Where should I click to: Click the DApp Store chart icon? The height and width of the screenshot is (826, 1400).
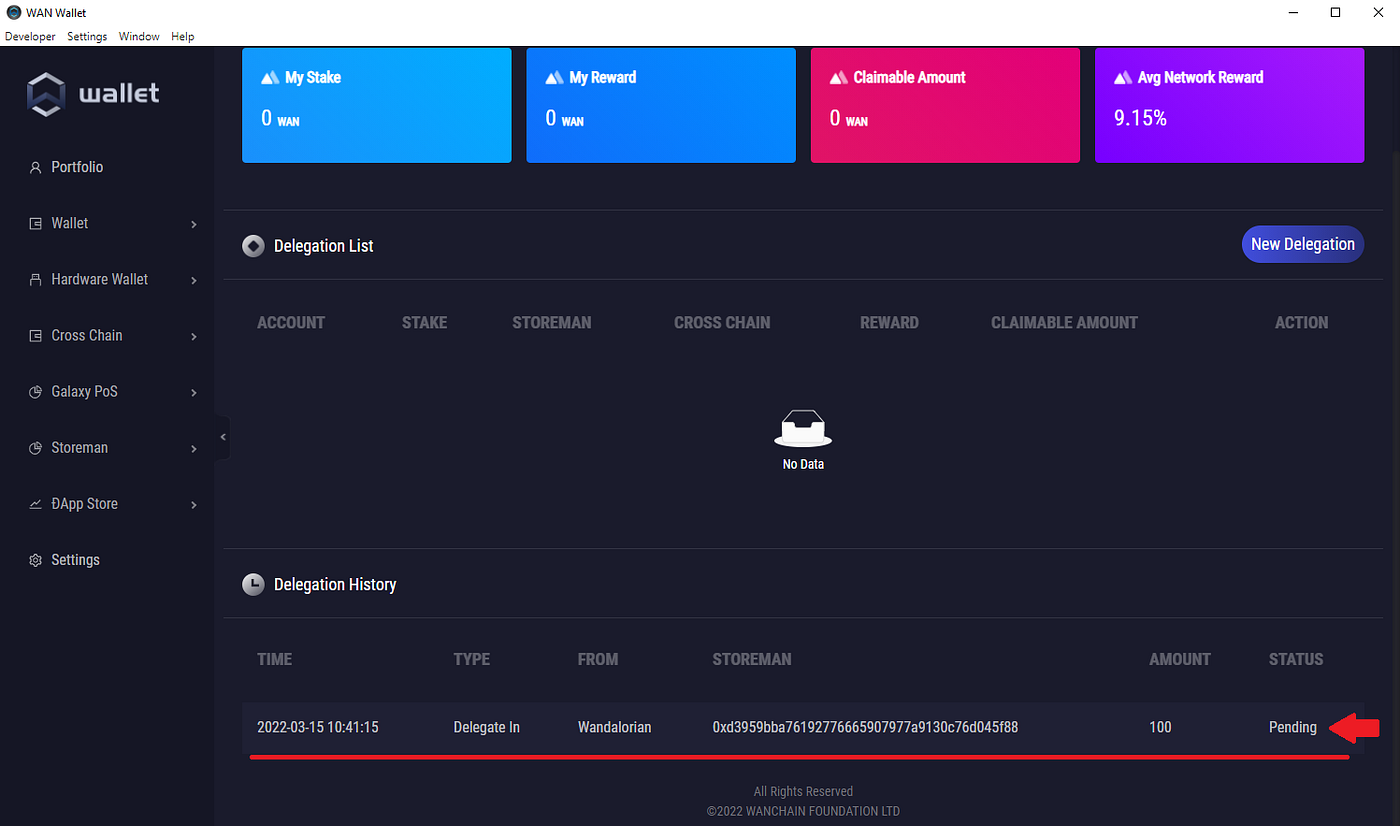(x=35, y=504)
